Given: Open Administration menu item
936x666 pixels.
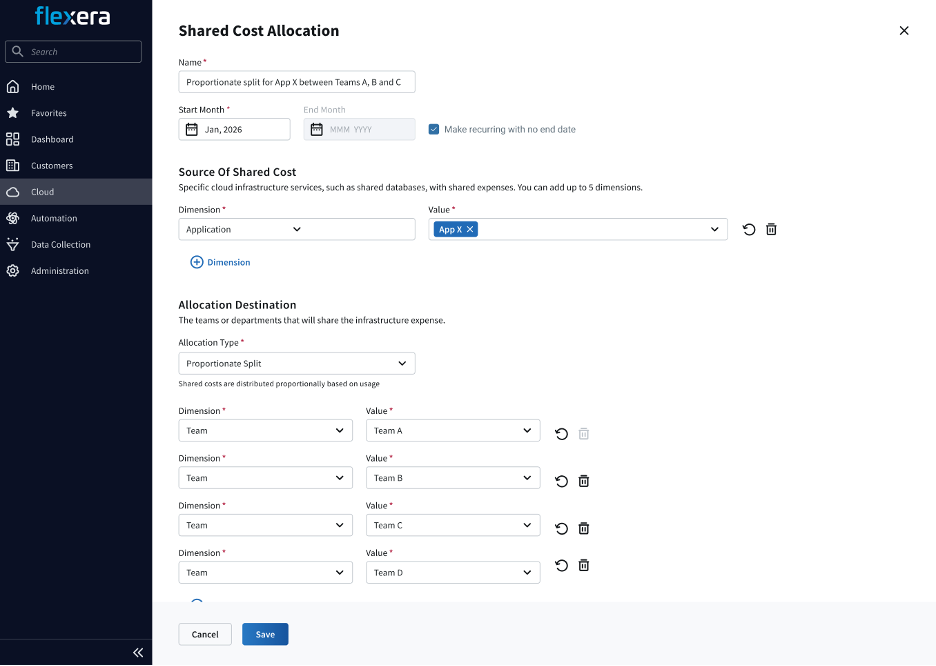Looking at the screenshot, I should coord(76,270).
